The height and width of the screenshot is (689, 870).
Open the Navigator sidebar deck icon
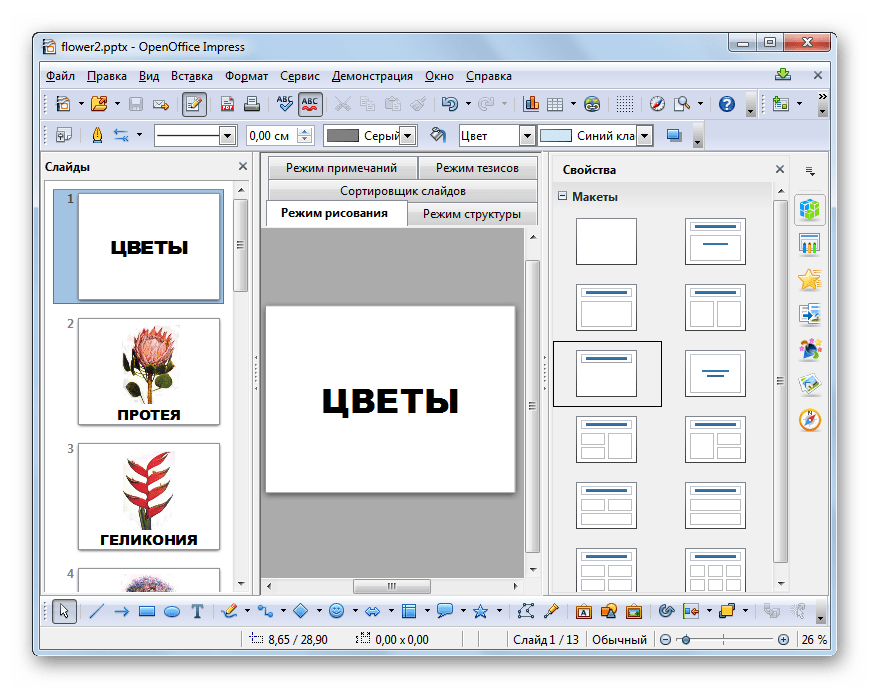tap(810, 419)
